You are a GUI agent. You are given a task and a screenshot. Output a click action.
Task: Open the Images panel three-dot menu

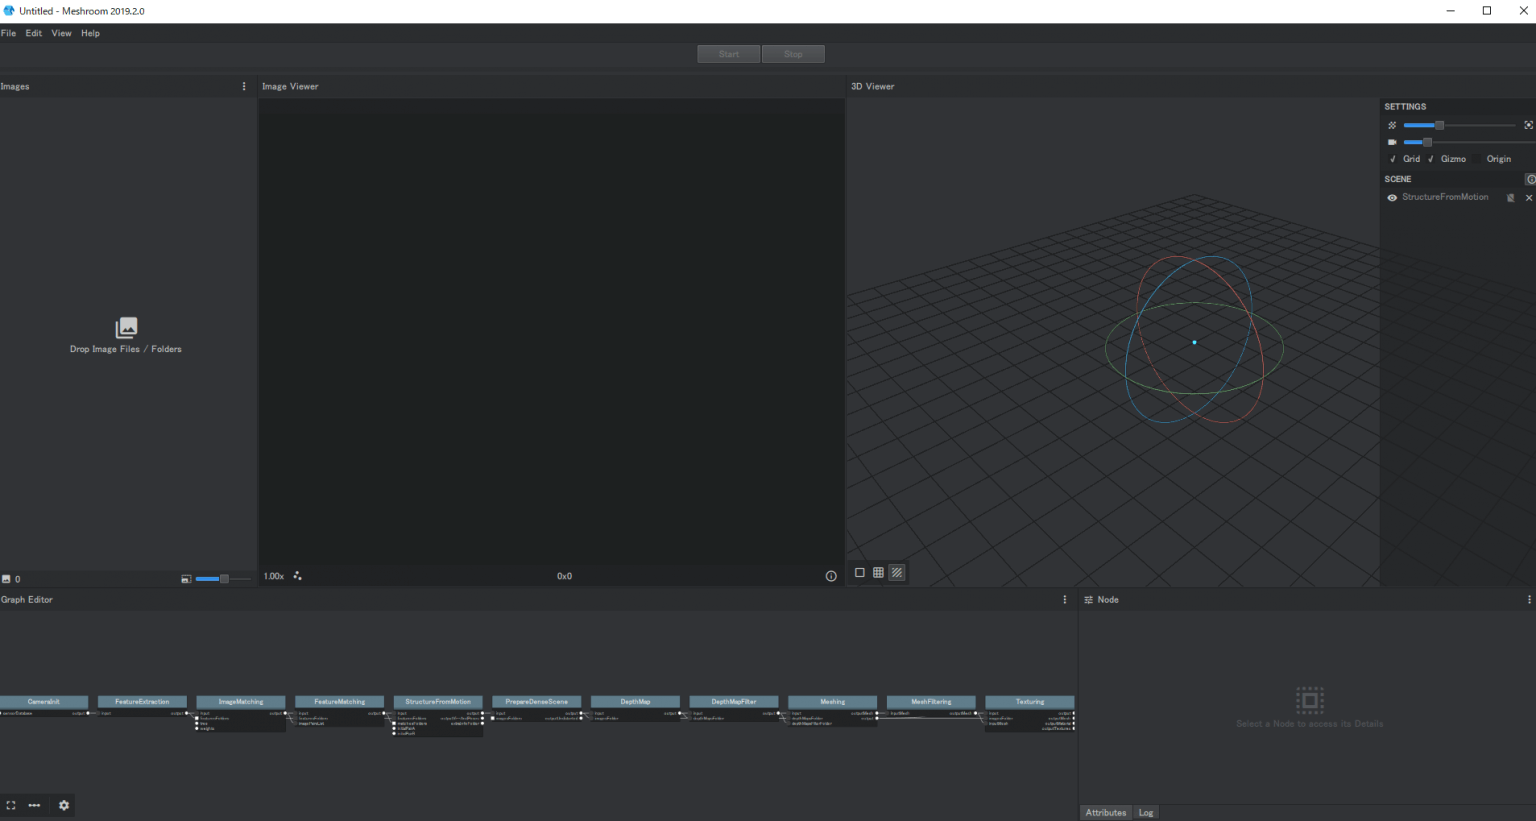point(244,87)
